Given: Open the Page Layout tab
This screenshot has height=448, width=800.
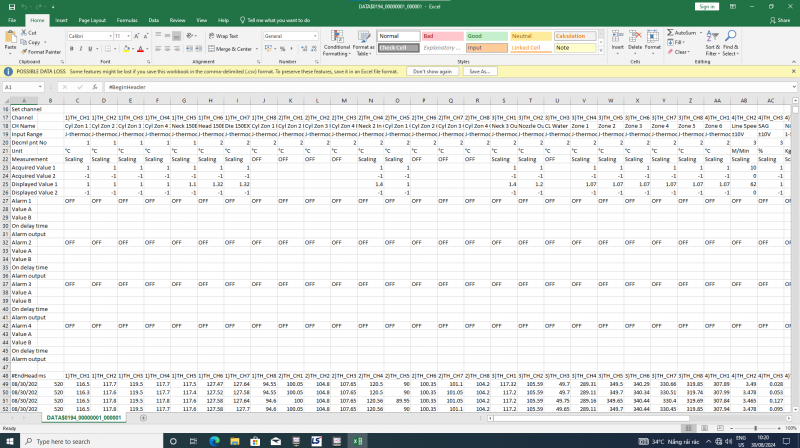Looking at the screenshot, I should (93, 19).
